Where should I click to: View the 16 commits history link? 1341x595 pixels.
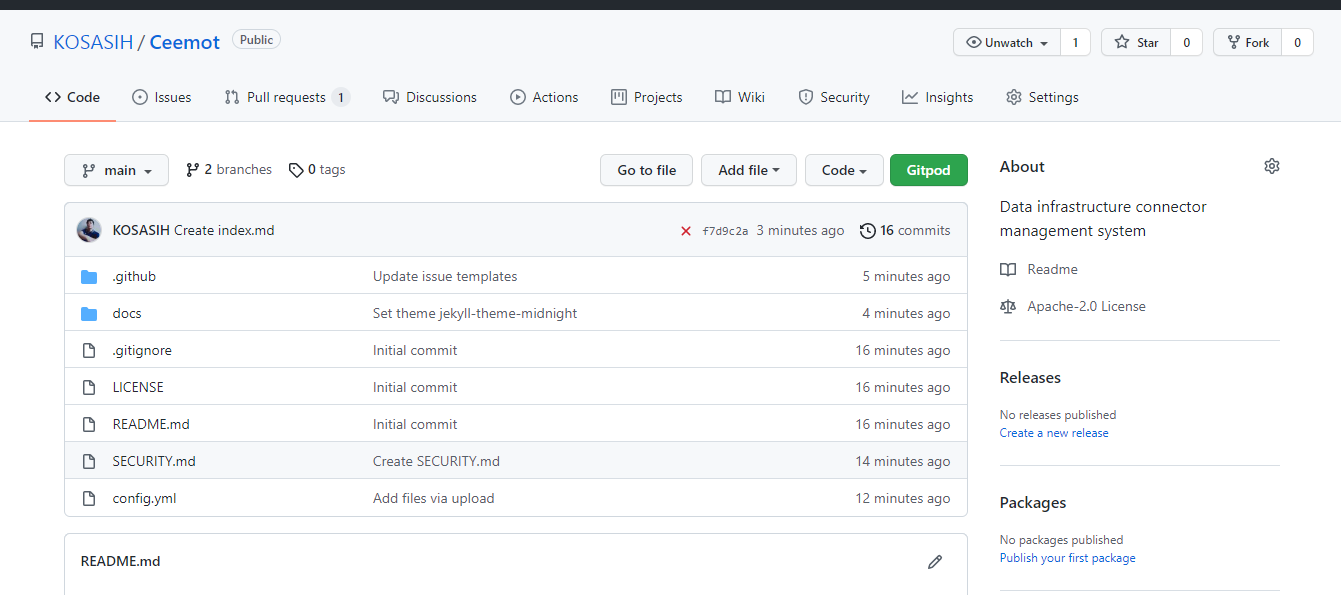pyautogui.click(x=905, y=230)
